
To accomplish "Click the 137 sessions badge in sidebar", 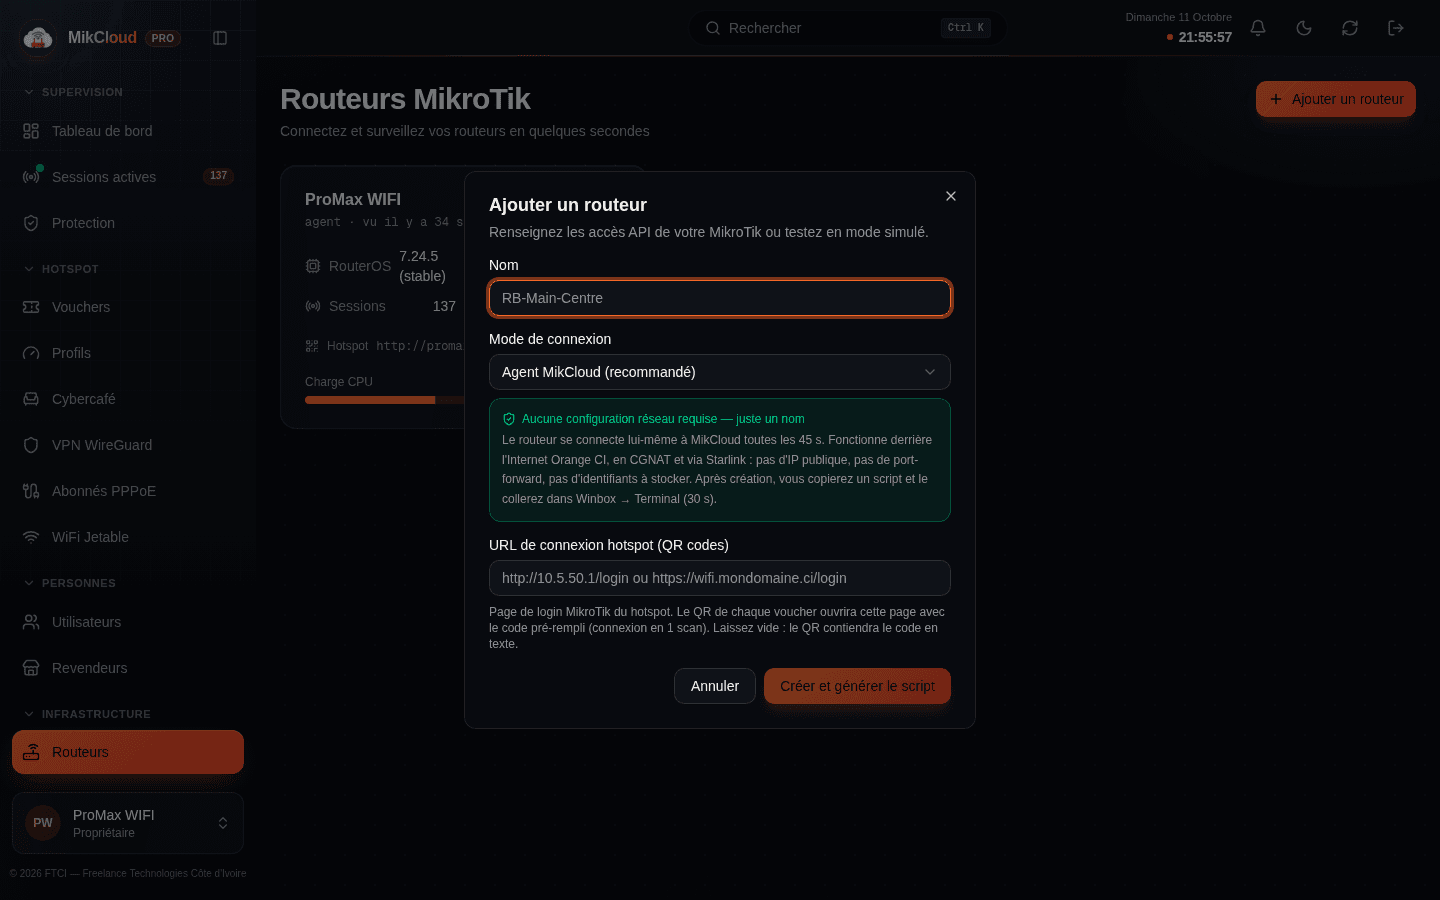I will pyautogui.click(x=218, y=176).
